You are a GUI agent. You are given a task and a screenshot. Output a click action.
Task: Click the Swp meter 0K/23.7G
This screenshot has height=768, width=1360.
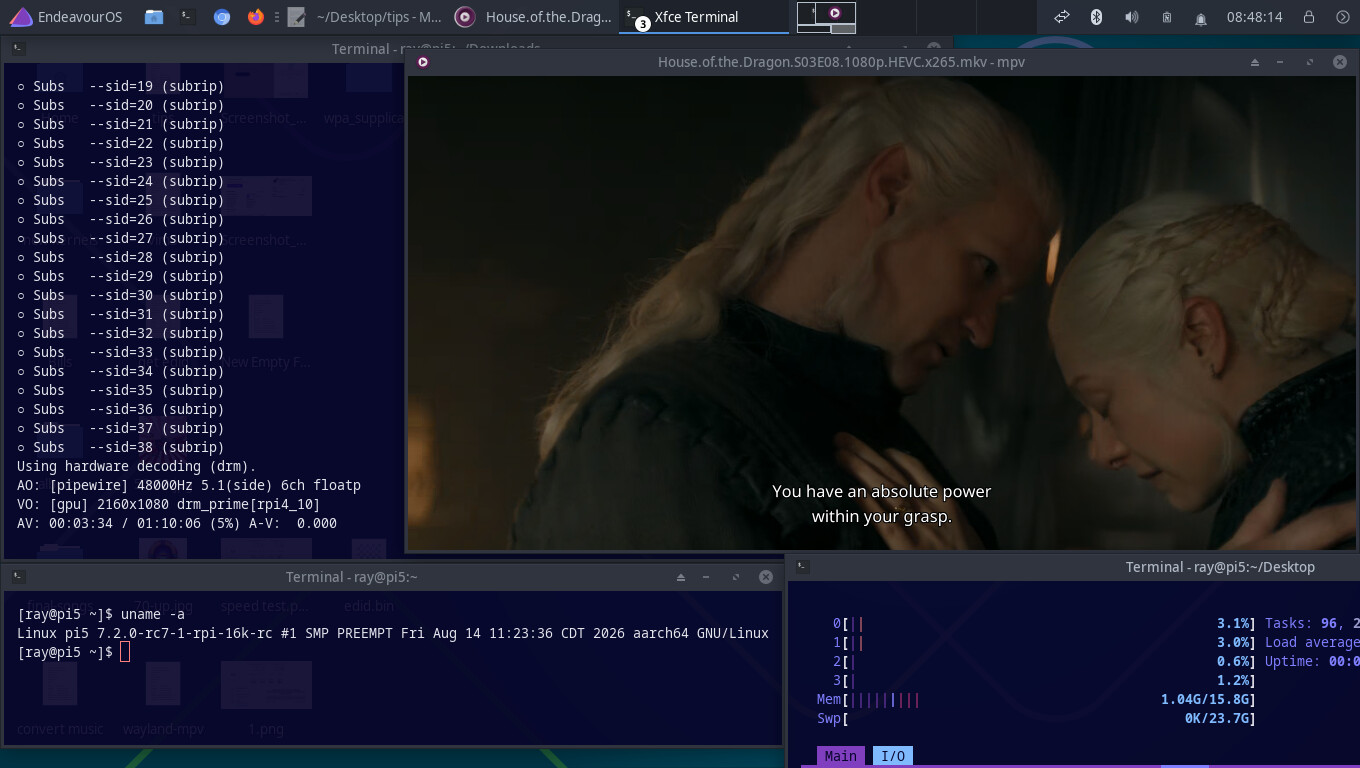click(1036, 718)
